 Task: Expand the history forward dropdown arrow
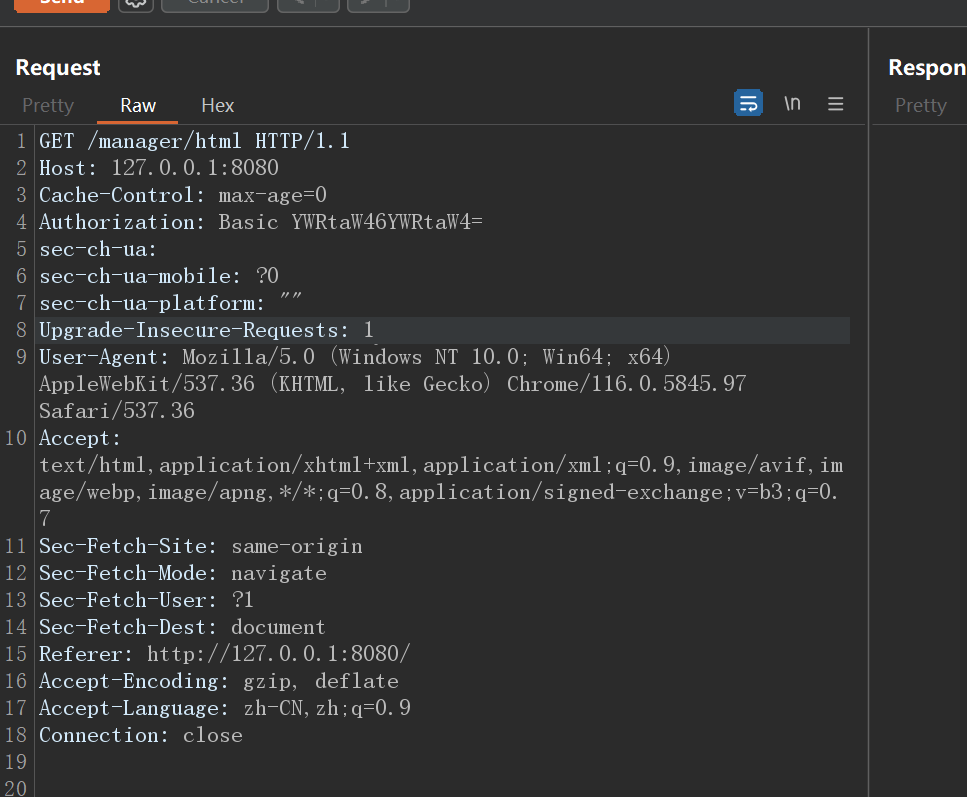pyautogui.click(x=396, y=4)
